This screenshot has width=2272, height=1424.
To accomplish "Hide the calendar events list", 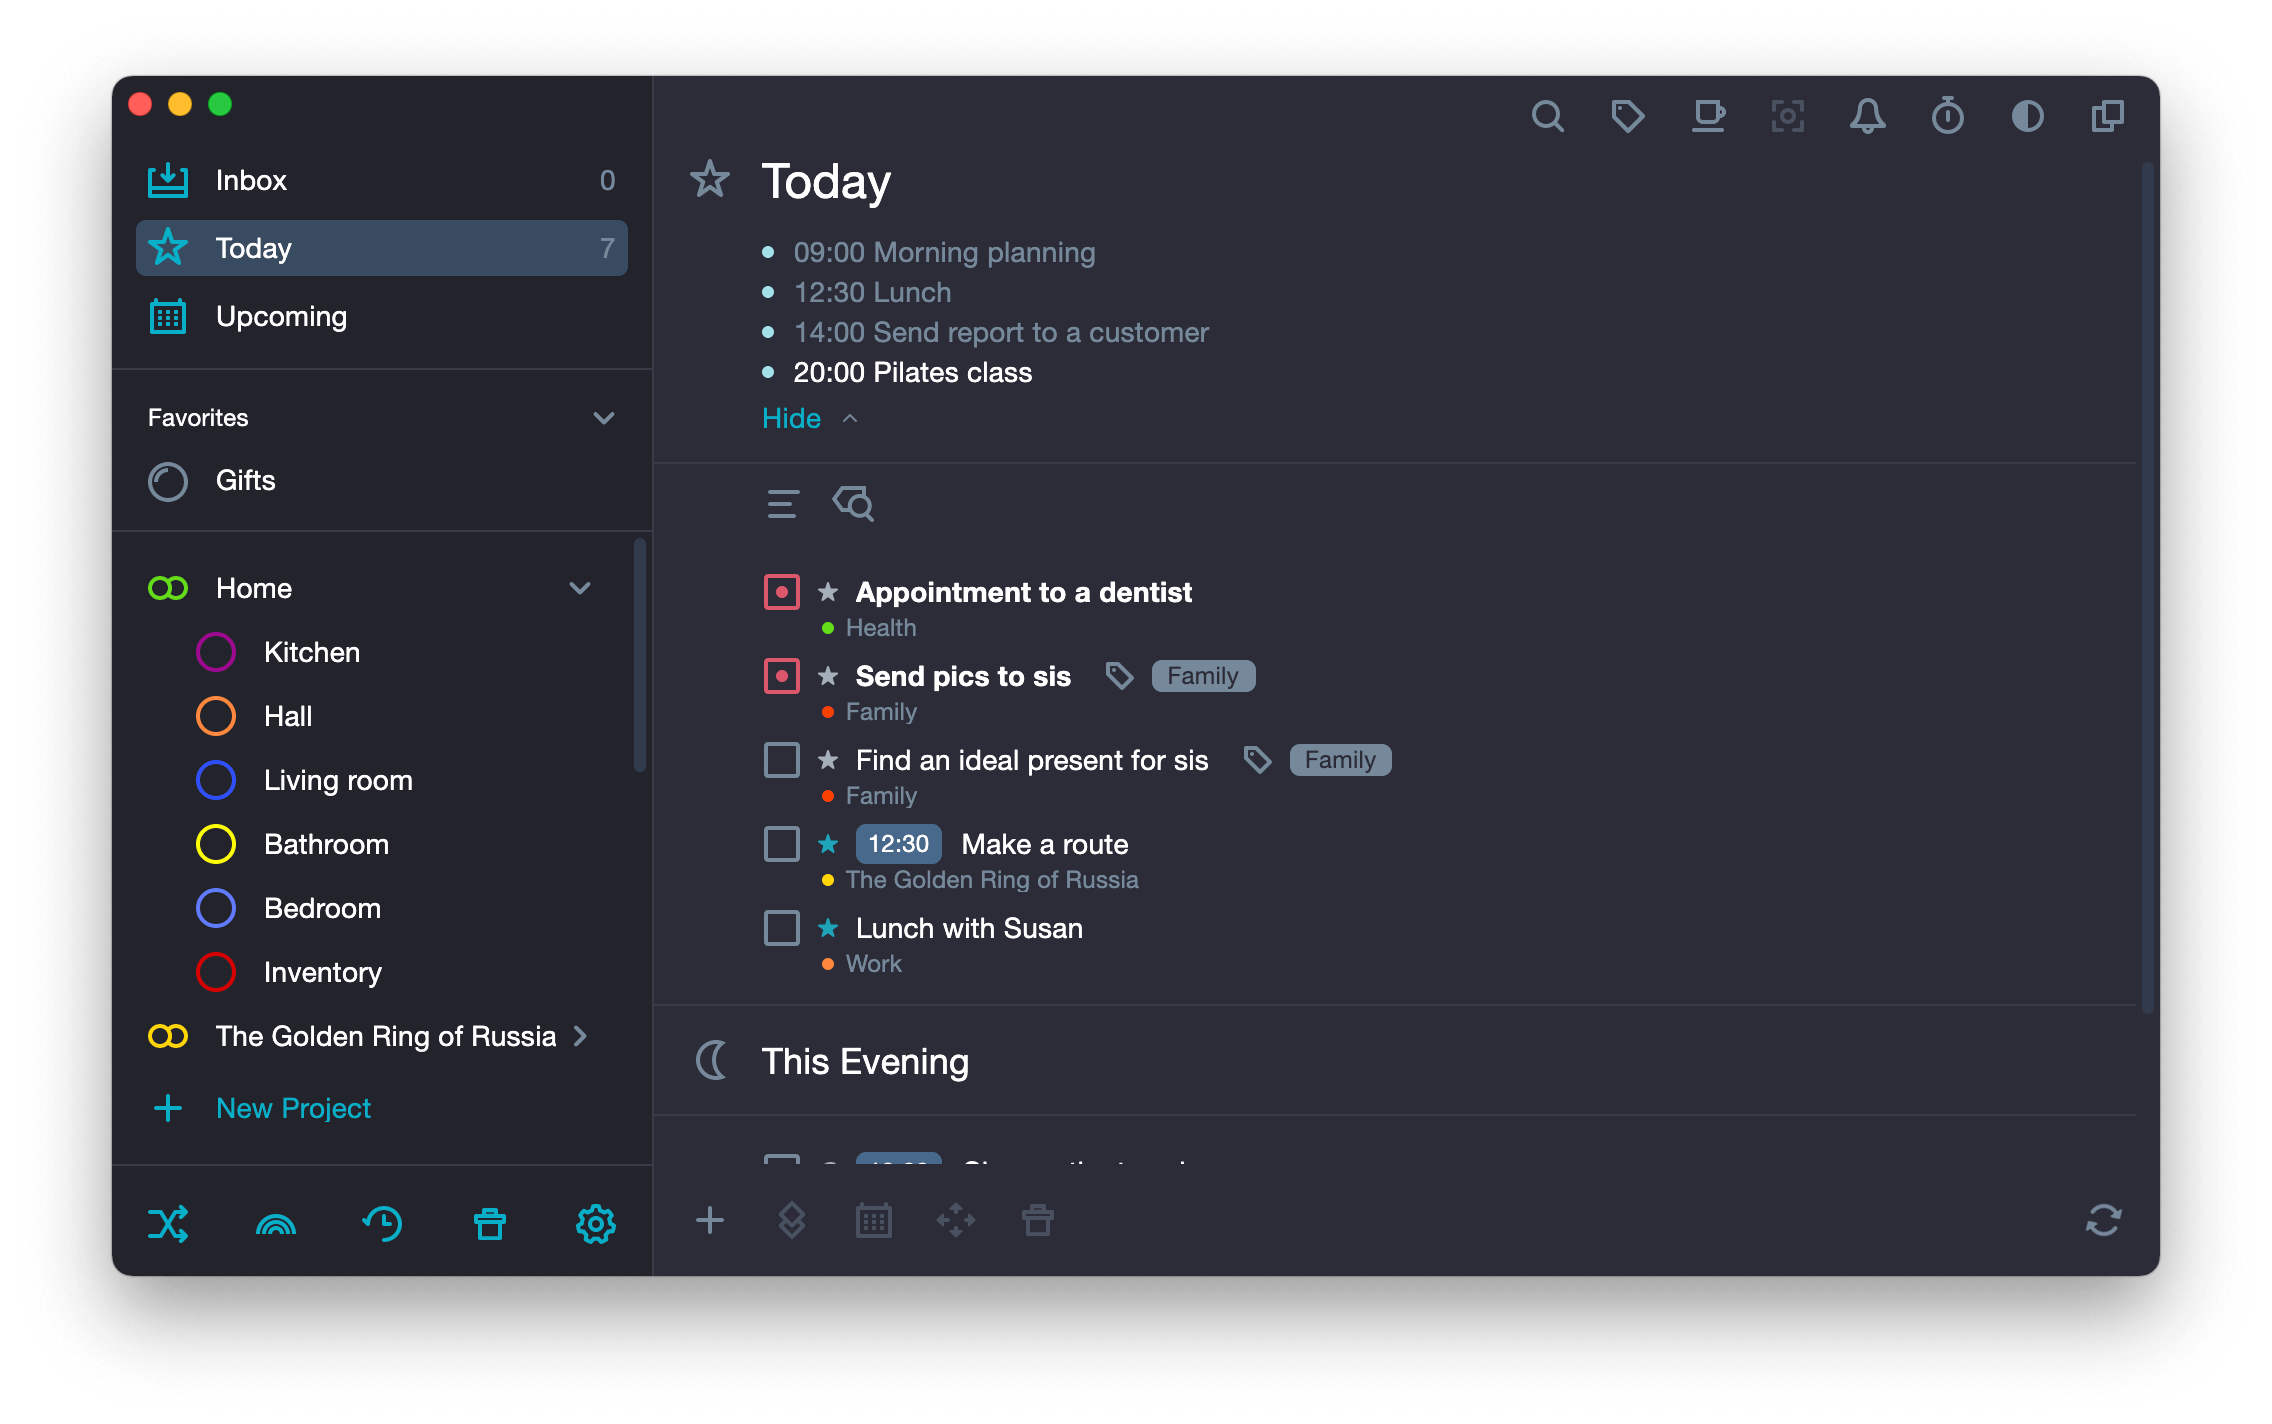I will 791,418.
